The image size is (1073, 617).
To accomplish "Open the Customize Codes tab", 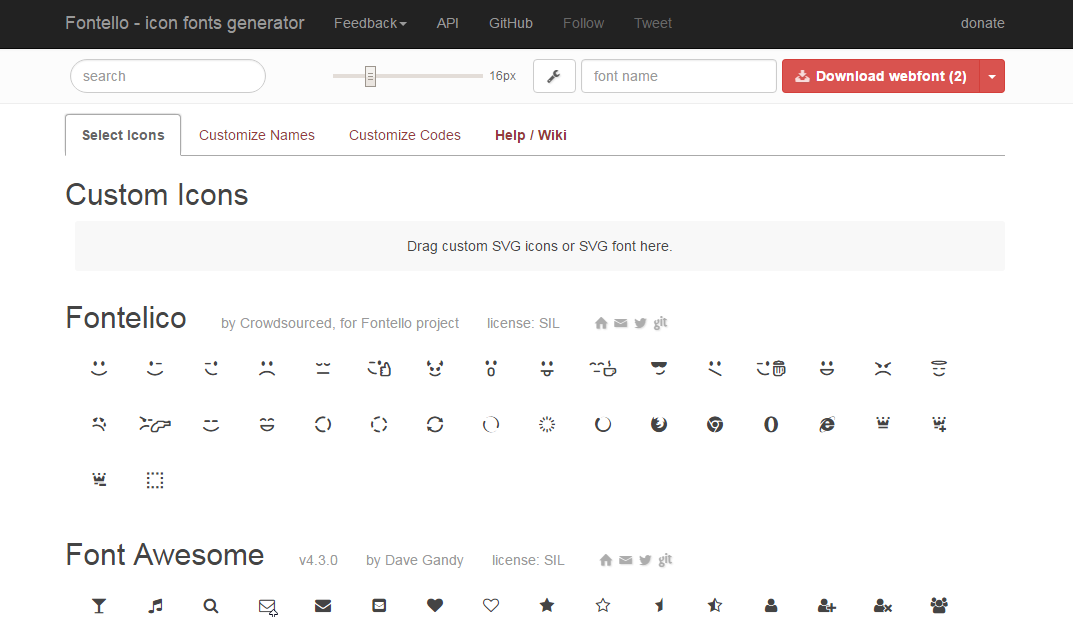I will 405,135.
